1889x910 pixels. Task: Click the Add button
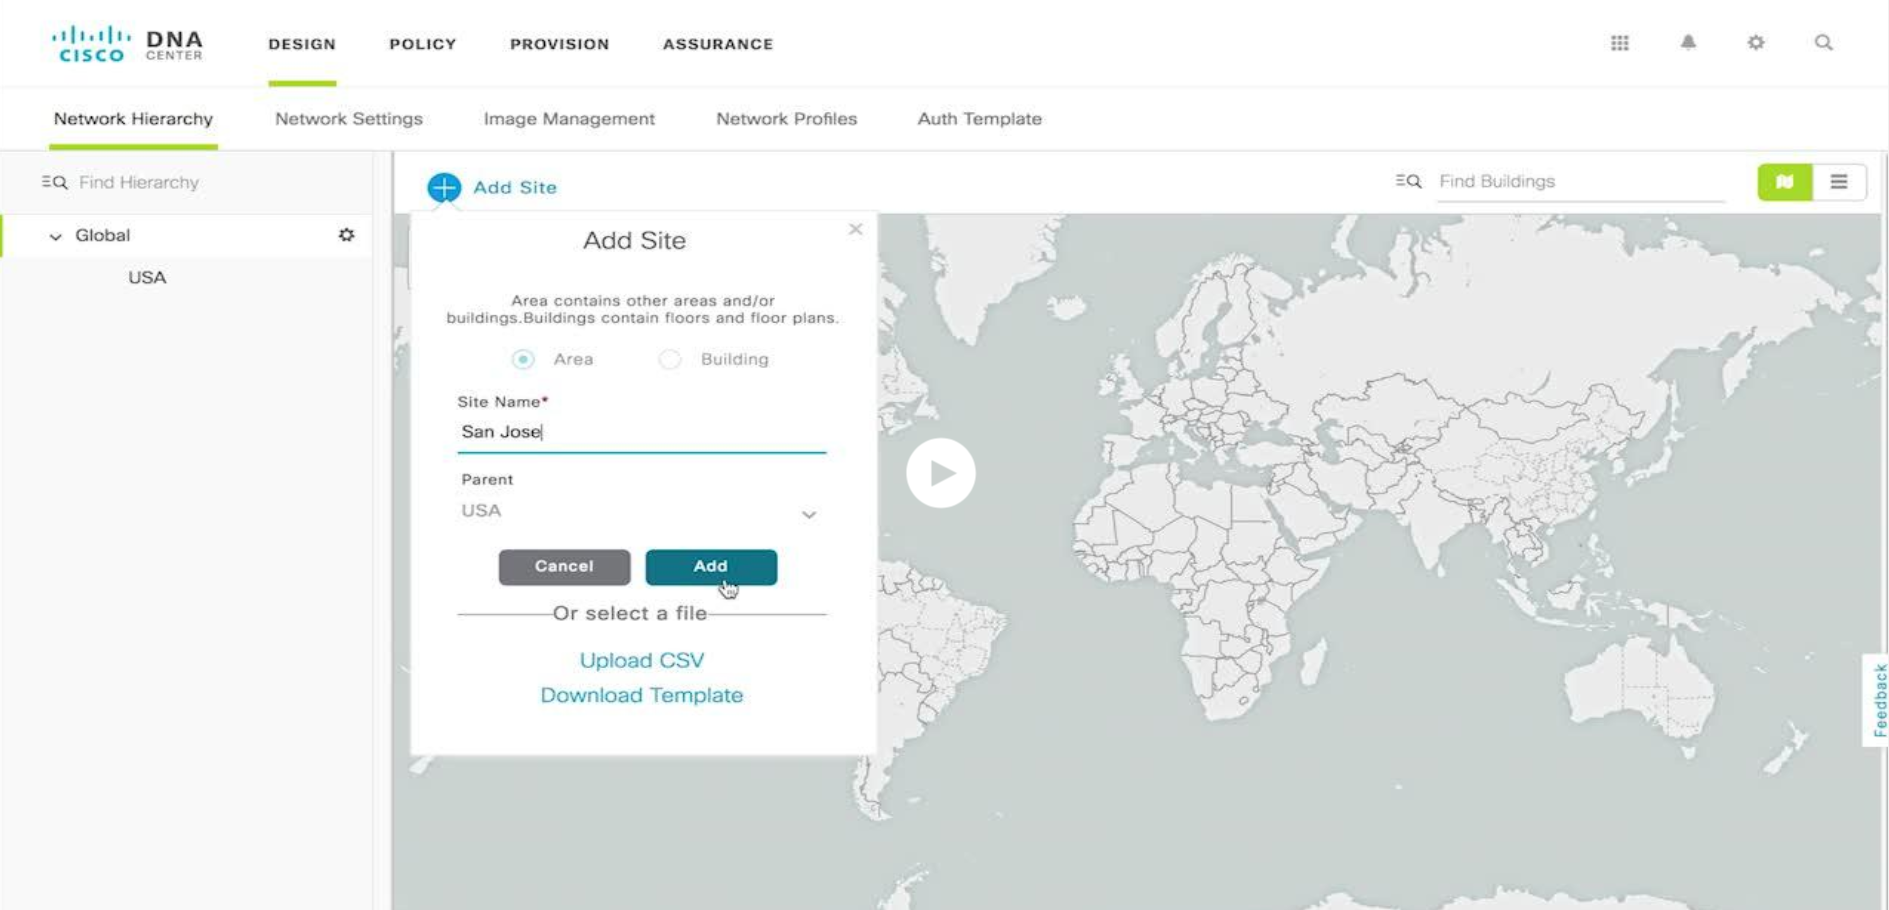pos(710,567)
